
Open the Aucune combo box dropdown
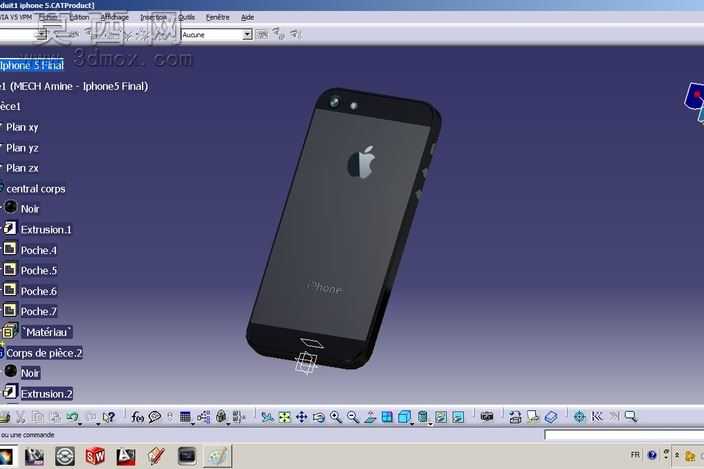tap(247, 35)
